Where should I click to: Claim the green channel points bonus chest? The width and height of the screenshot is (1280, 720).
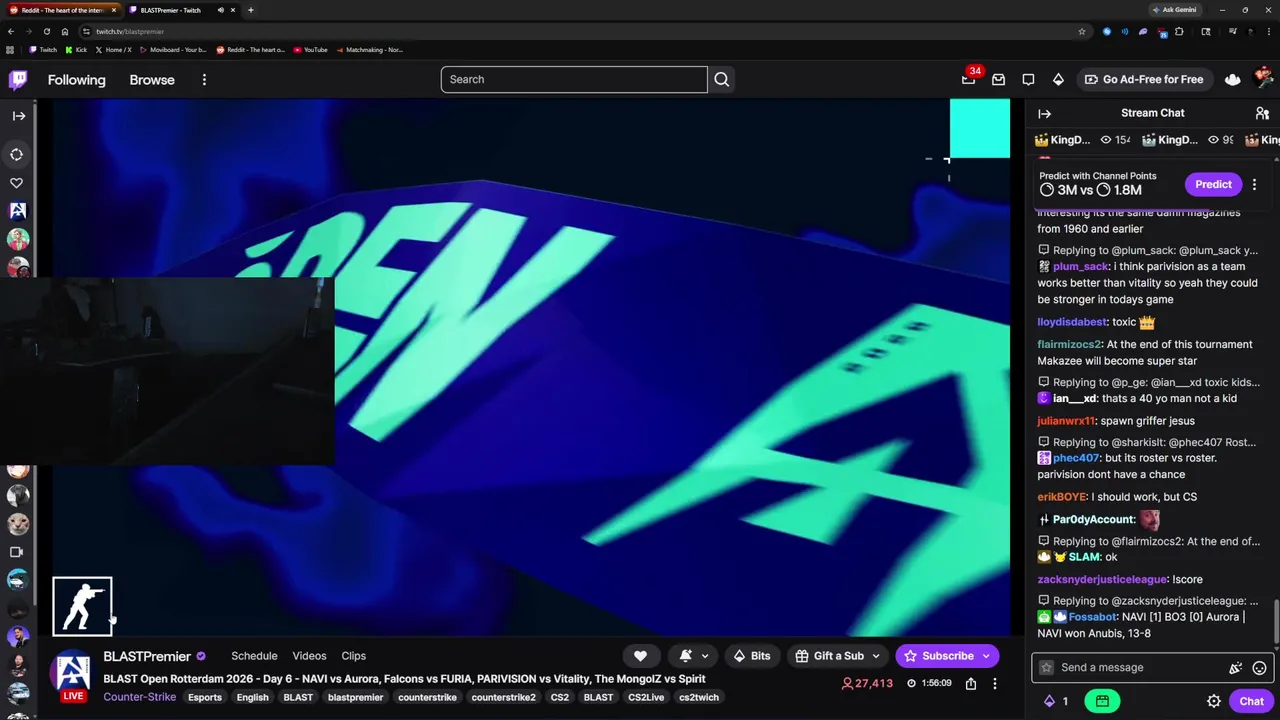1102,701
